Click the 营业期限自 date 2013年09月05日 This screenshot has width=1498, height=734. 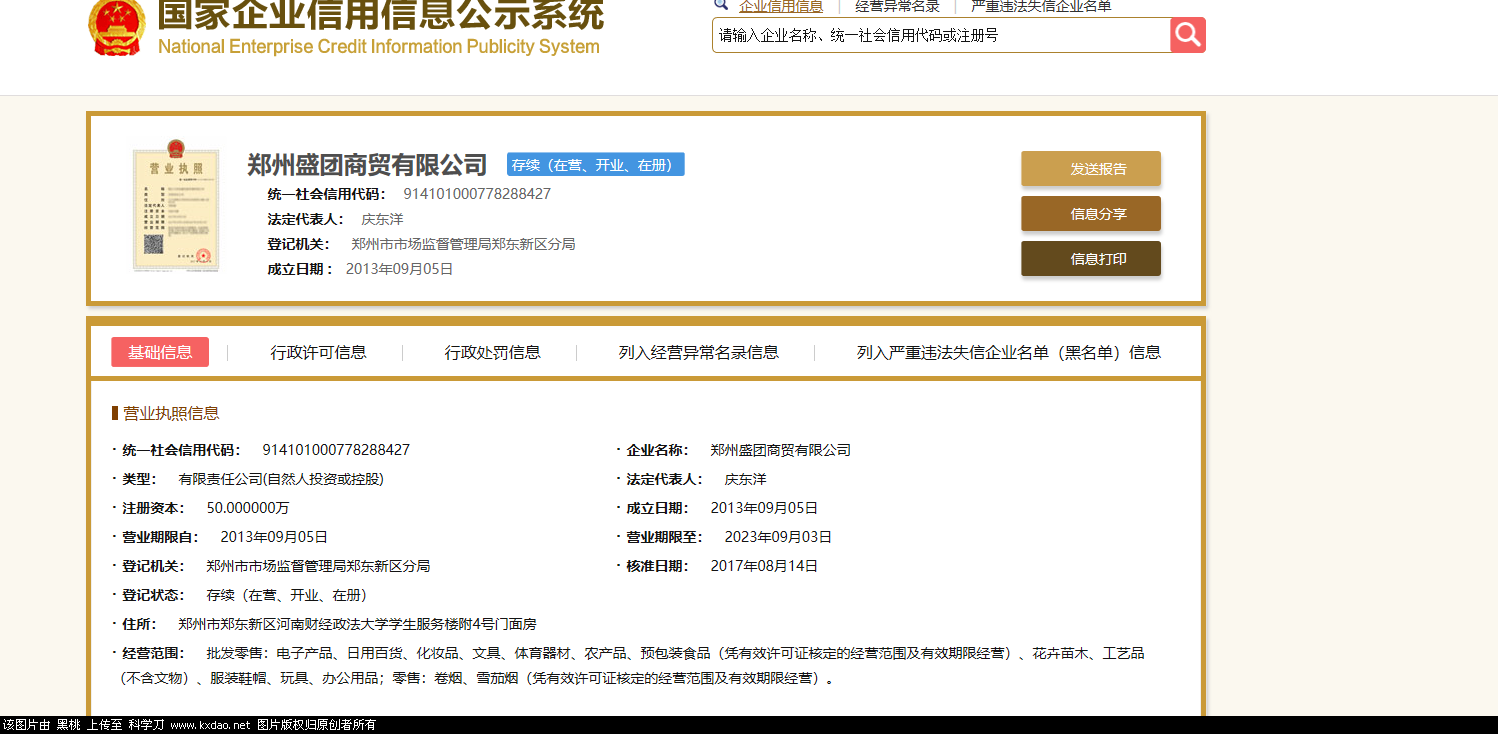(x=274, y=537)
